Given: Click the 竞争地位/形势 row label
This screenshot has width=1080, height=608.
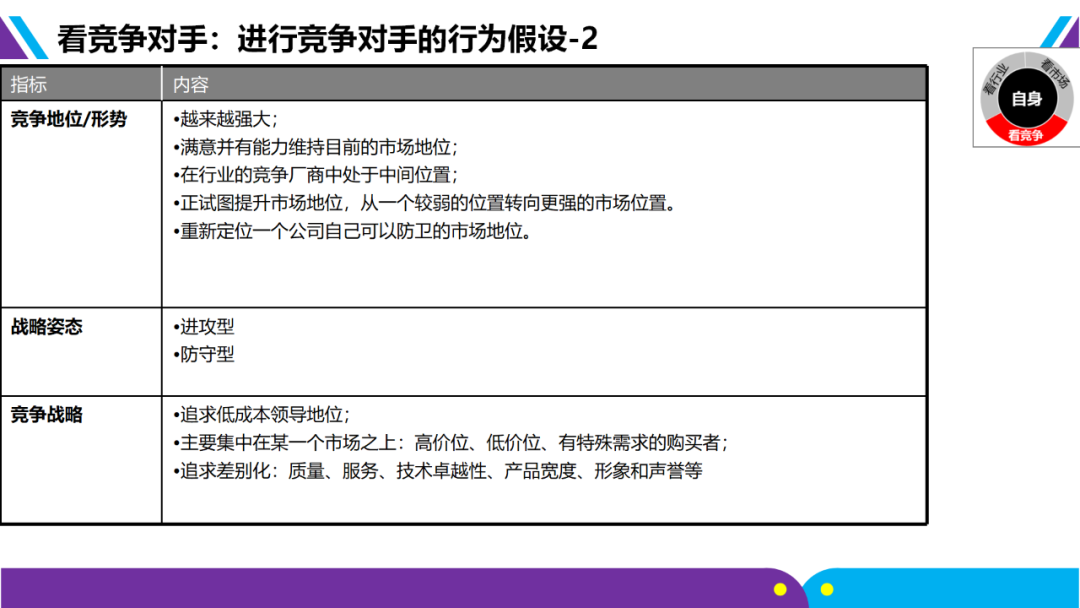Looking at the screenshot, I should 69,119.
